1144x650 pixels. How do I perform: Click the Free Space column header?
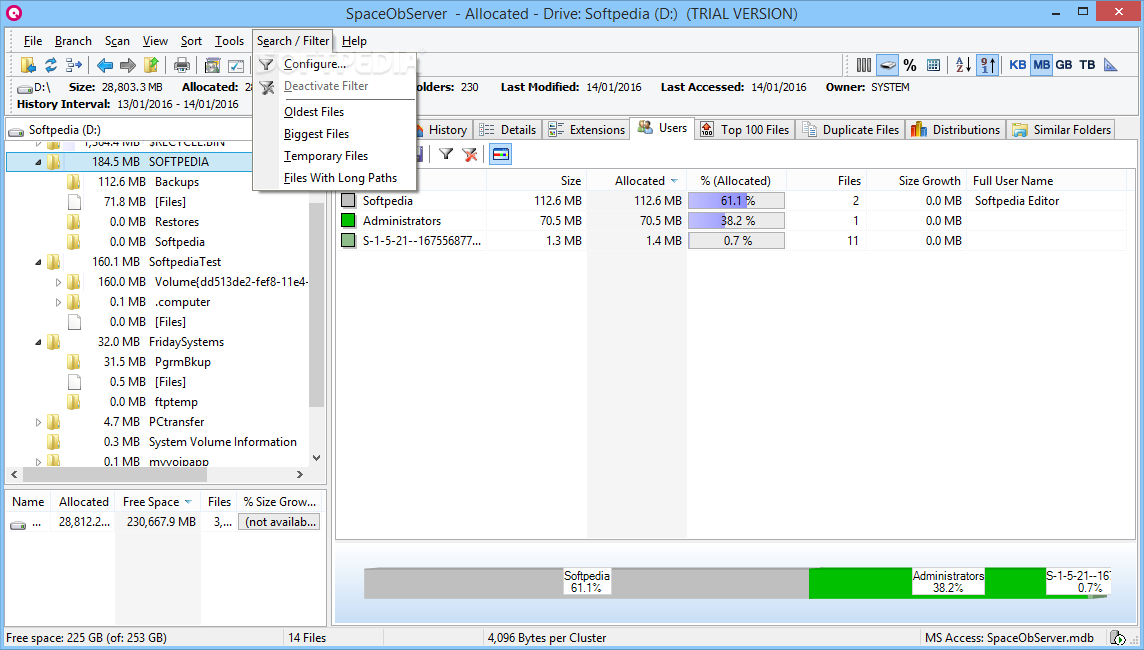[157, 502]
